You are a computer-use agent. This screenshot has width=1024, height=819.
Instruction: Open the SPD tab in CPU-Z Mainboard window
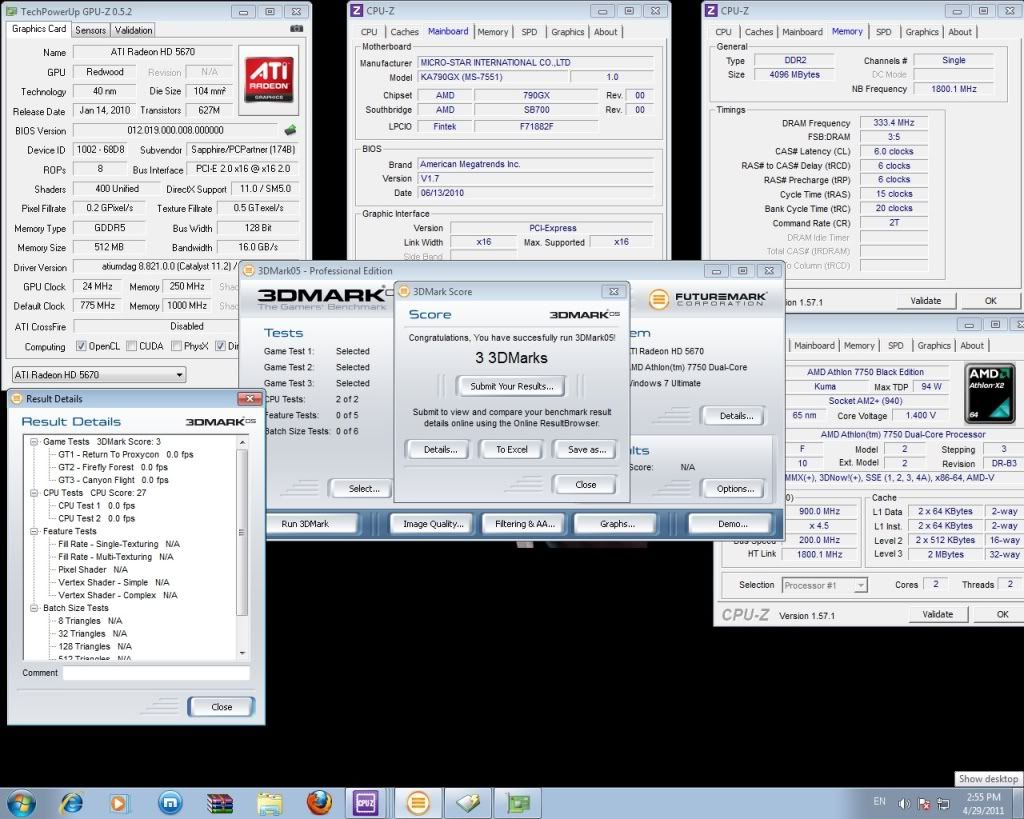tap(528, 32)
